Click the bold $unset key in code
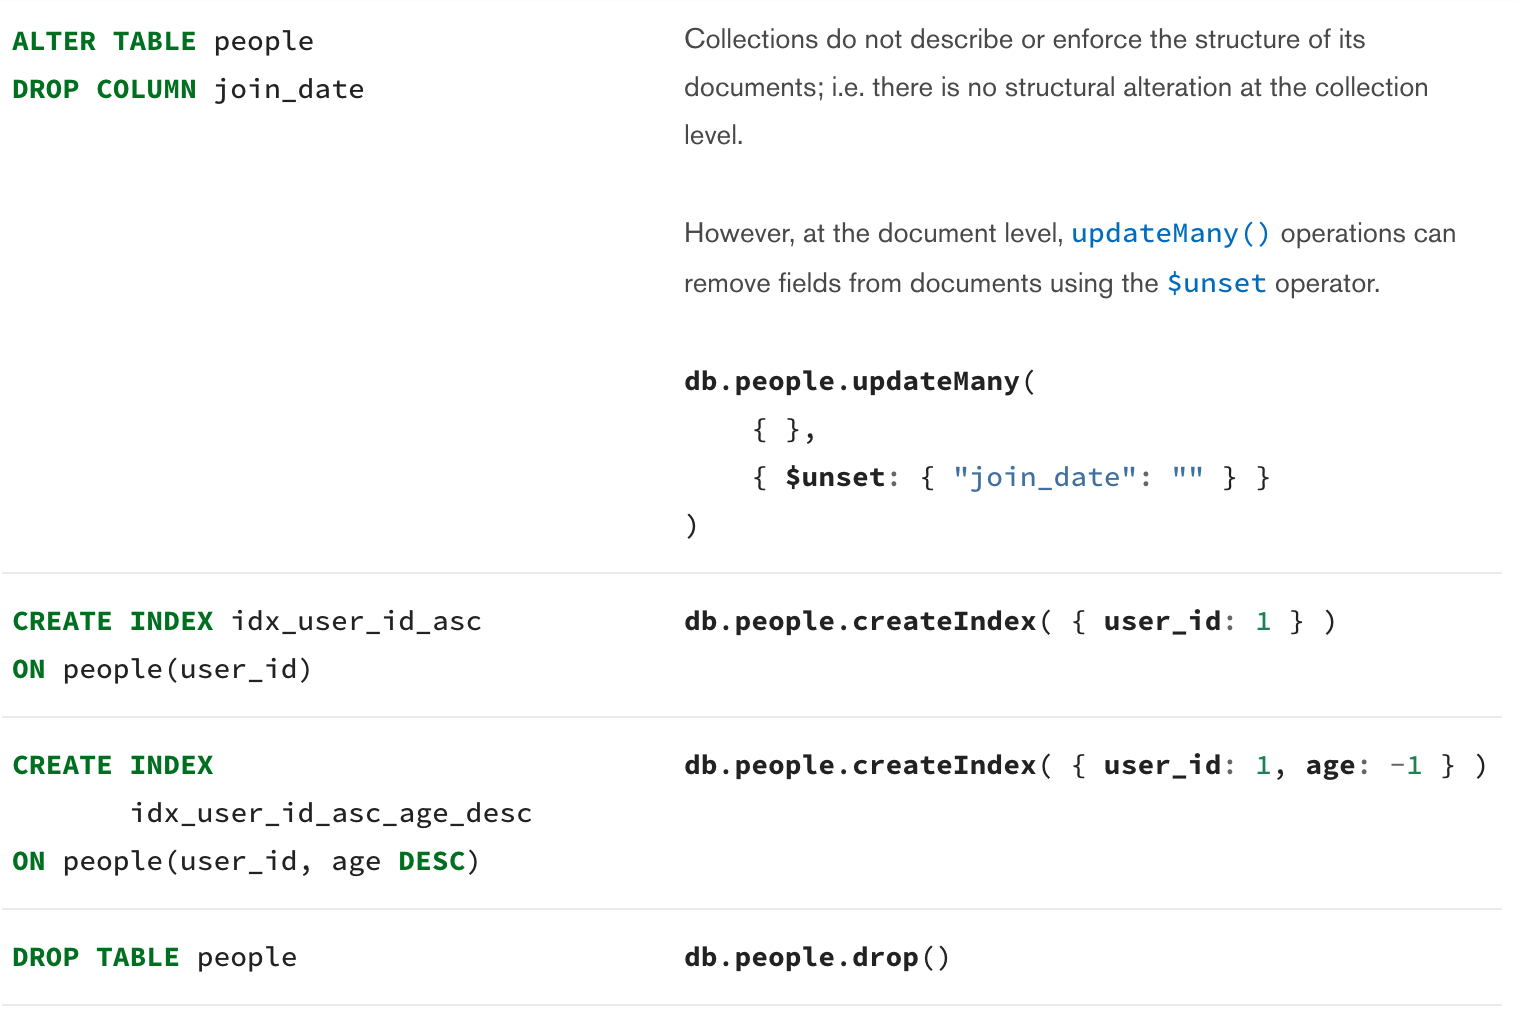This screenshot has height=1012, width=1518. pos(834,478)
